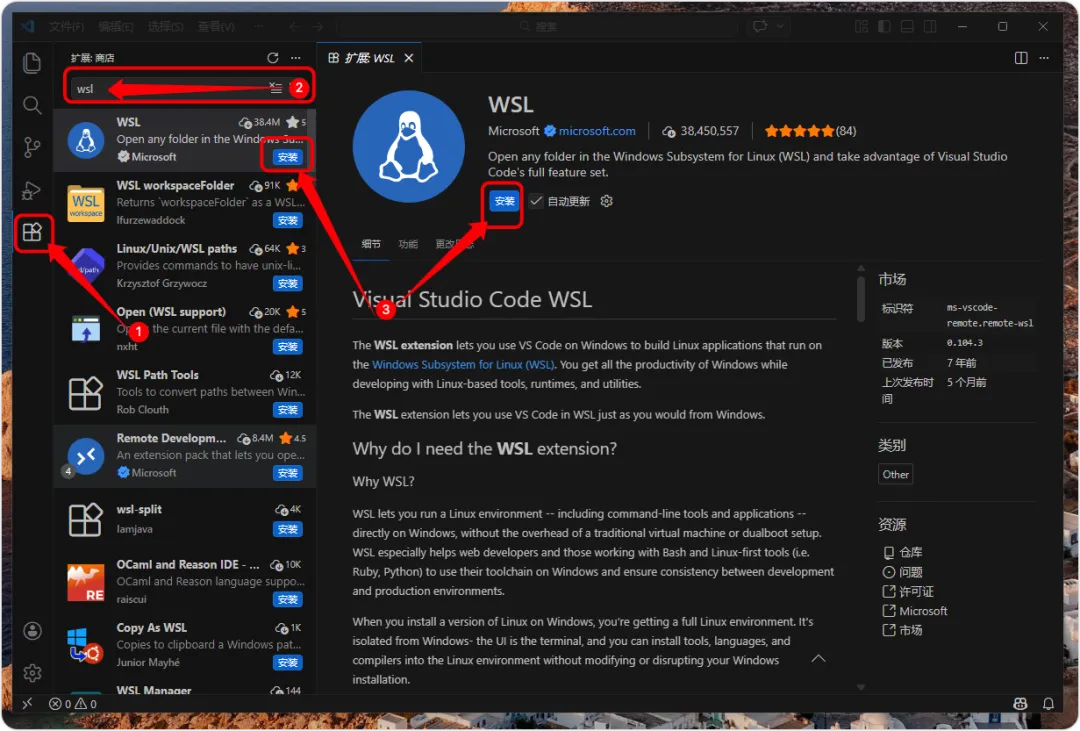
Task: Open the 许可证 resource link
Action: [x=908, y=591]
